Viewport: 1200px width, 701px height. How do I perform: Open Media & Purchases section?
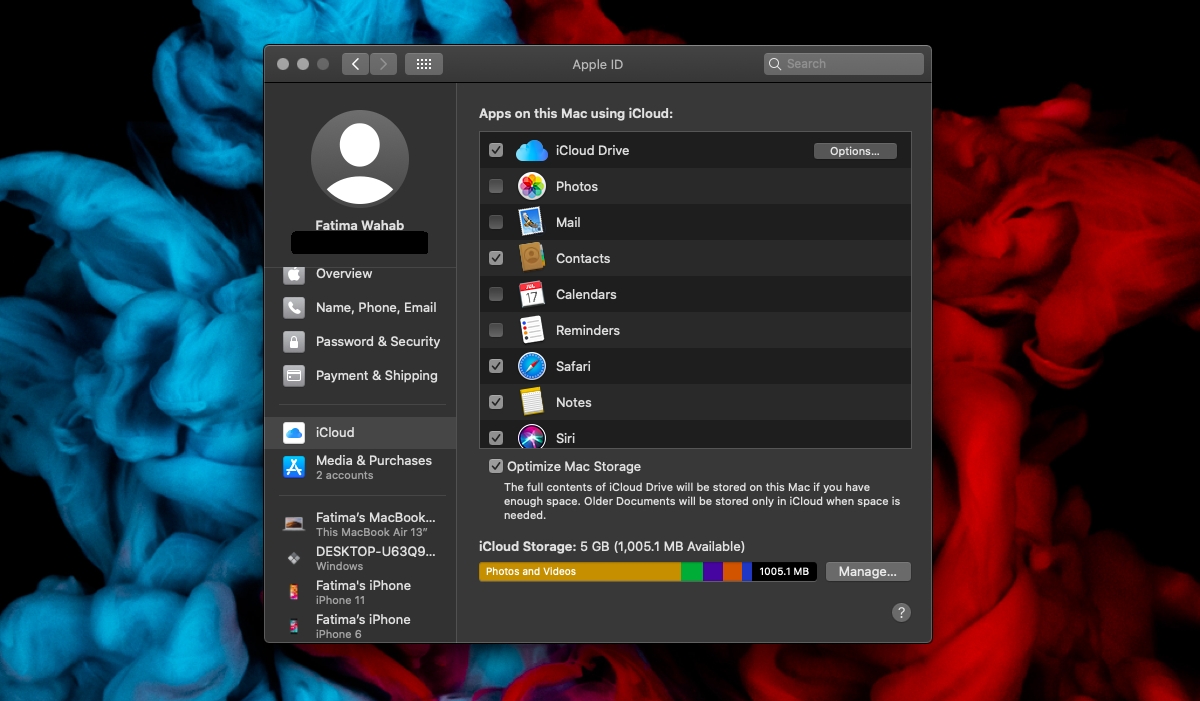pos(361,467)
